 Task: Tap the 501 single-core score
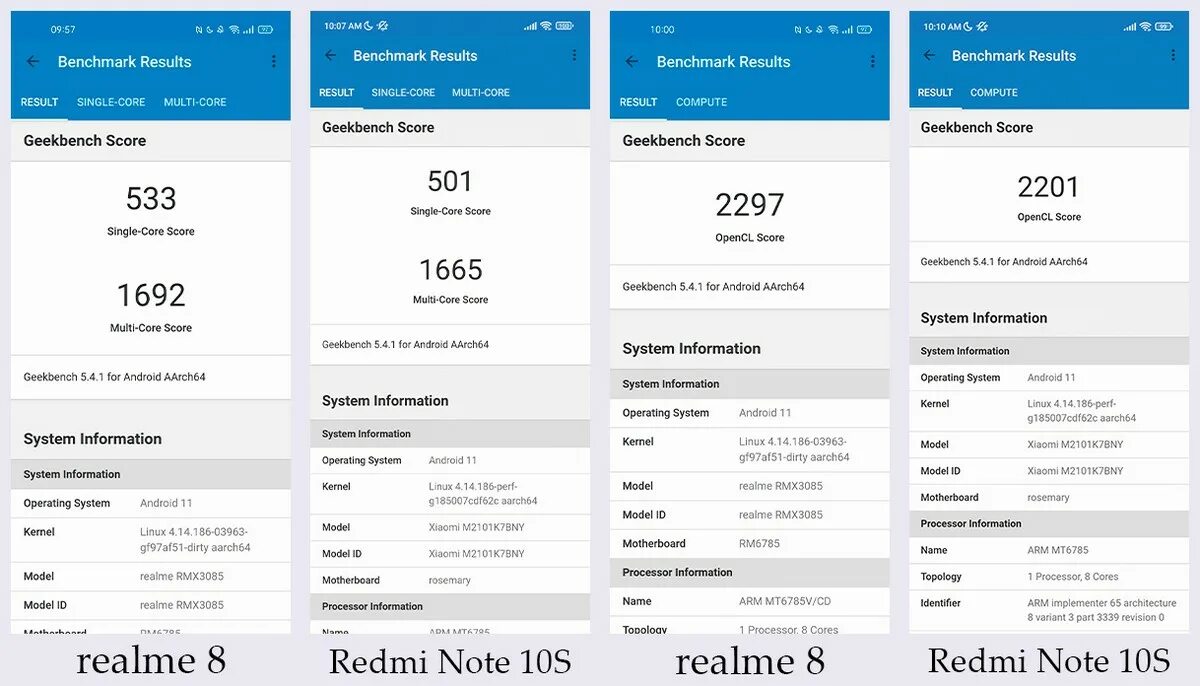(x=450, y=181)
